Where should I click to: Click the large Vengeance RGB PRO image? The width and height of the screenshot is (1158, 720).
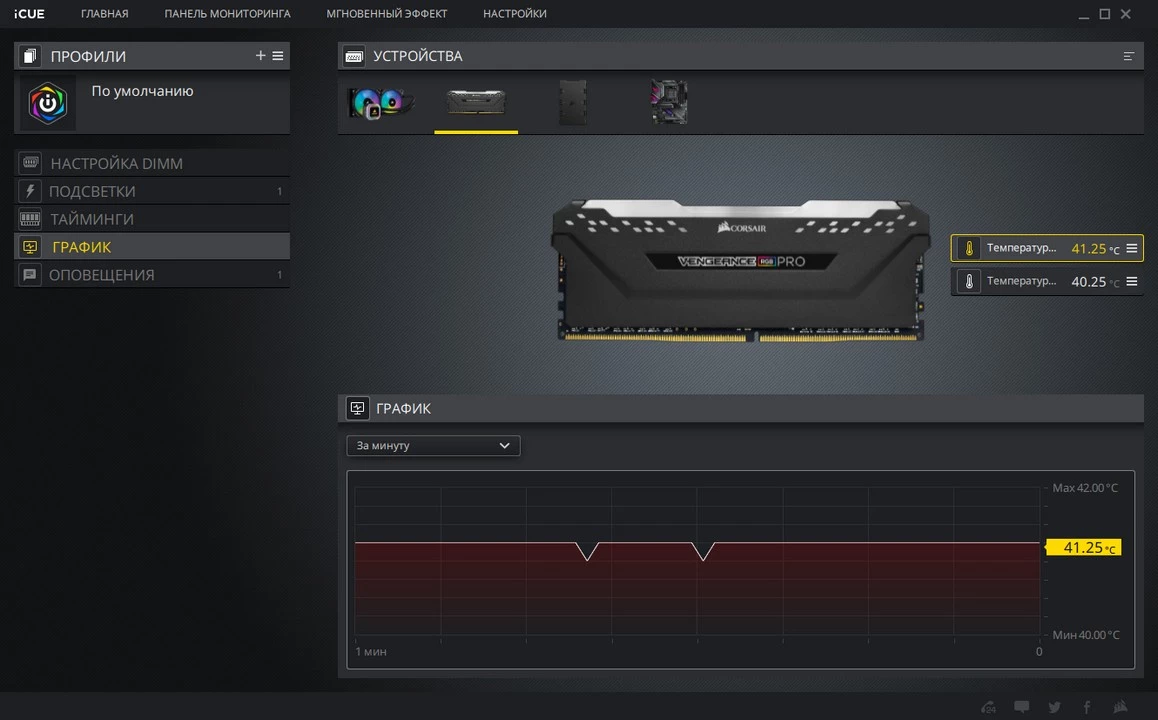point(741,270)
